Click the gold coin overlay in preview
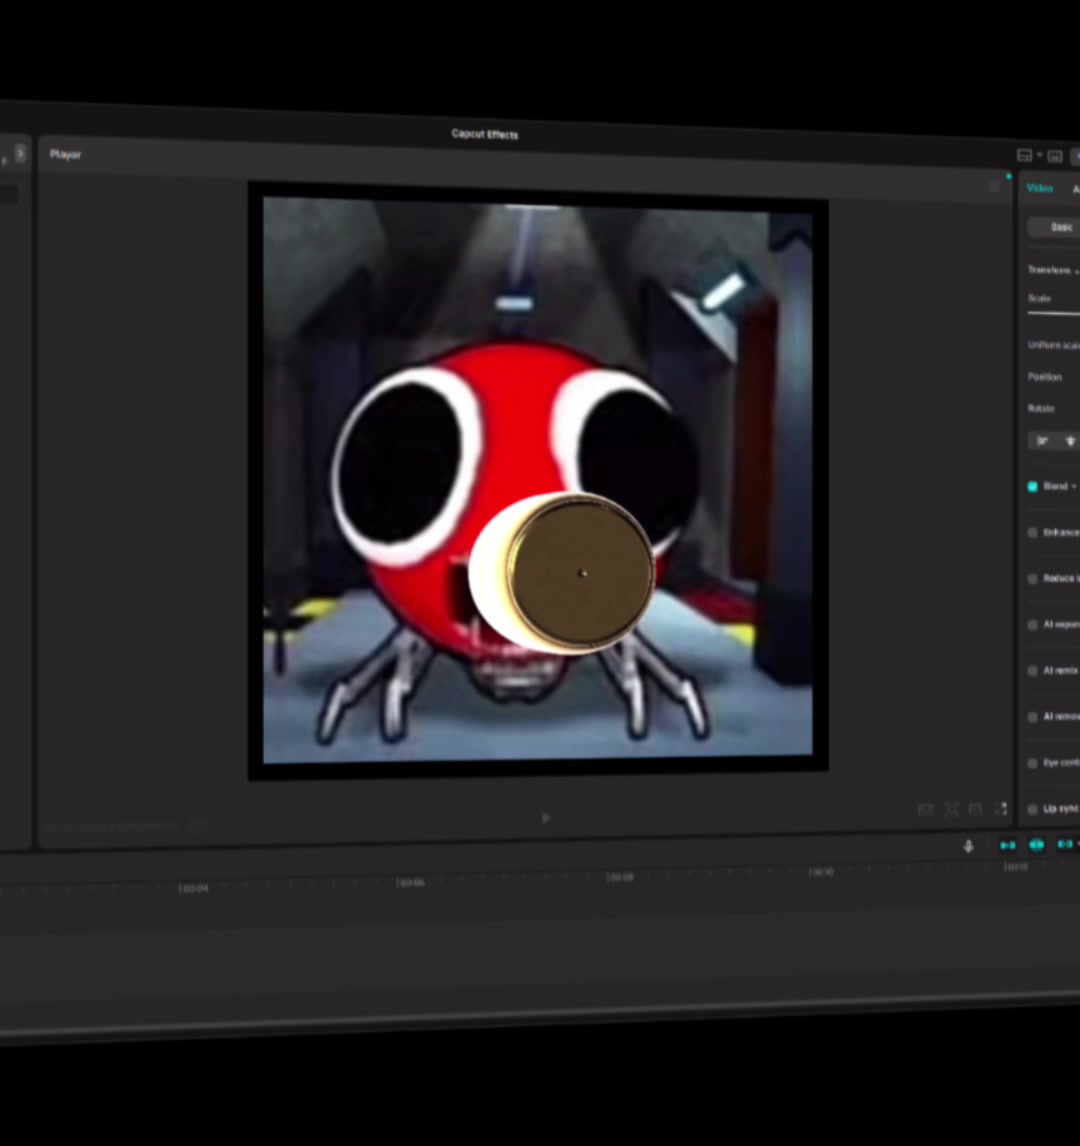Image resolution: width=1080 pixels, height=1146 pixels. pyautogui.click(x=563, y=572)
